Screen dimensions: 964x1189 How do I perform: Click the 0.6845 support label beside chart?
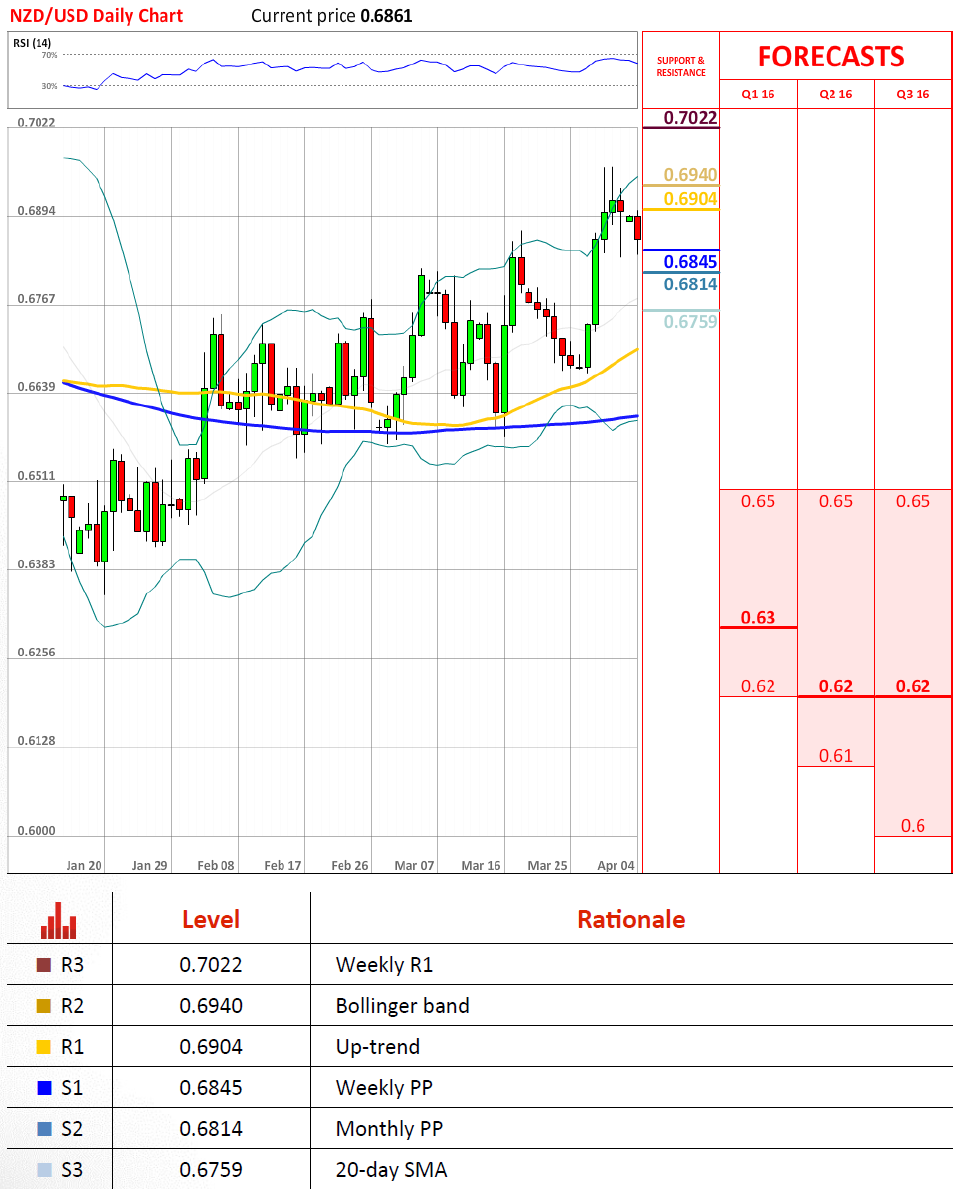(x=690, y=262)
